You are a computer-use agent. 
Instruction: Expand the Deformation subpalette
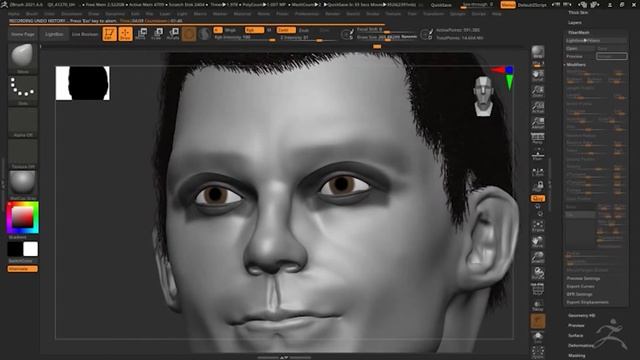coord(580,345)
